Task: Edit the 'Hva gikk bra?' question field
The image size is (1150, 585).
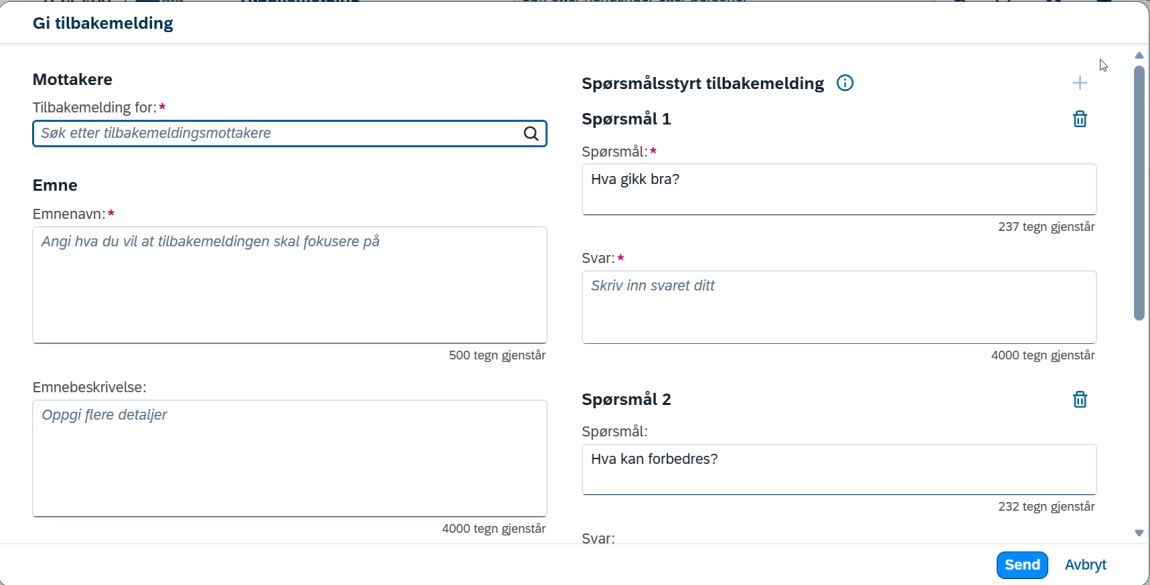Action: [x=839, y=189]
